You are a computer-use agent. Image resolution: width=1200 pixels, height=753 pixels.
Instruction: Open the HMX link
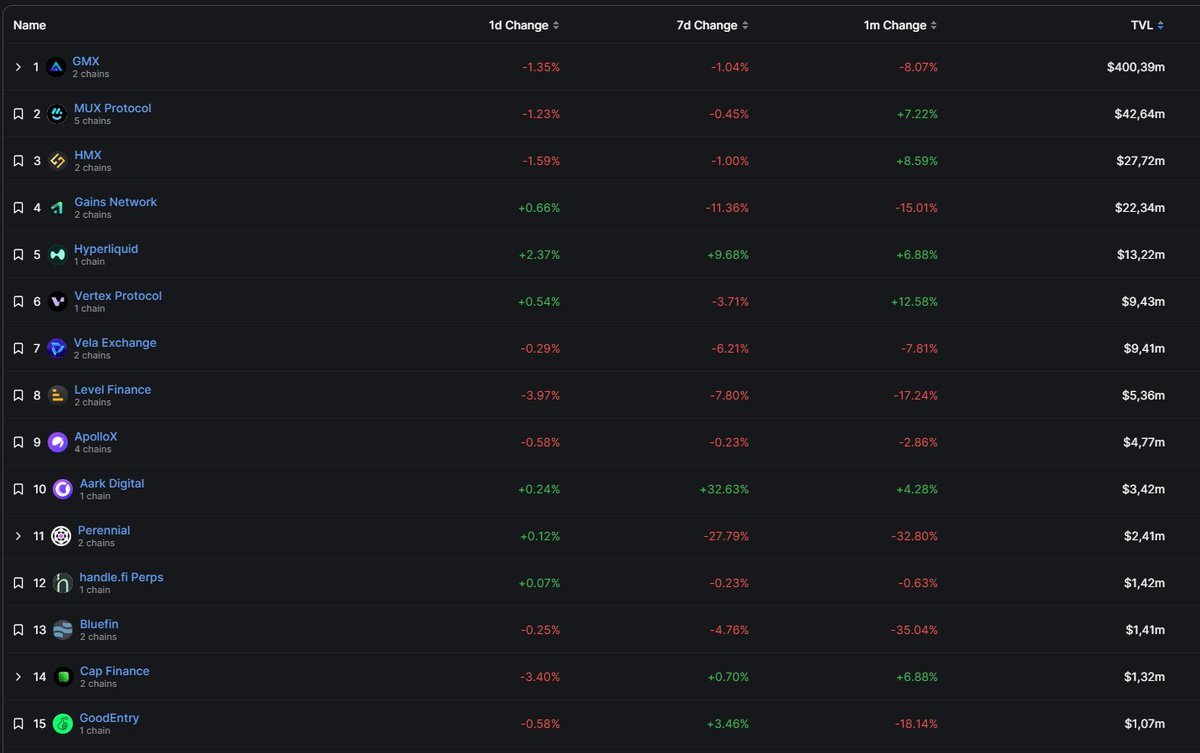coord(88,155)
